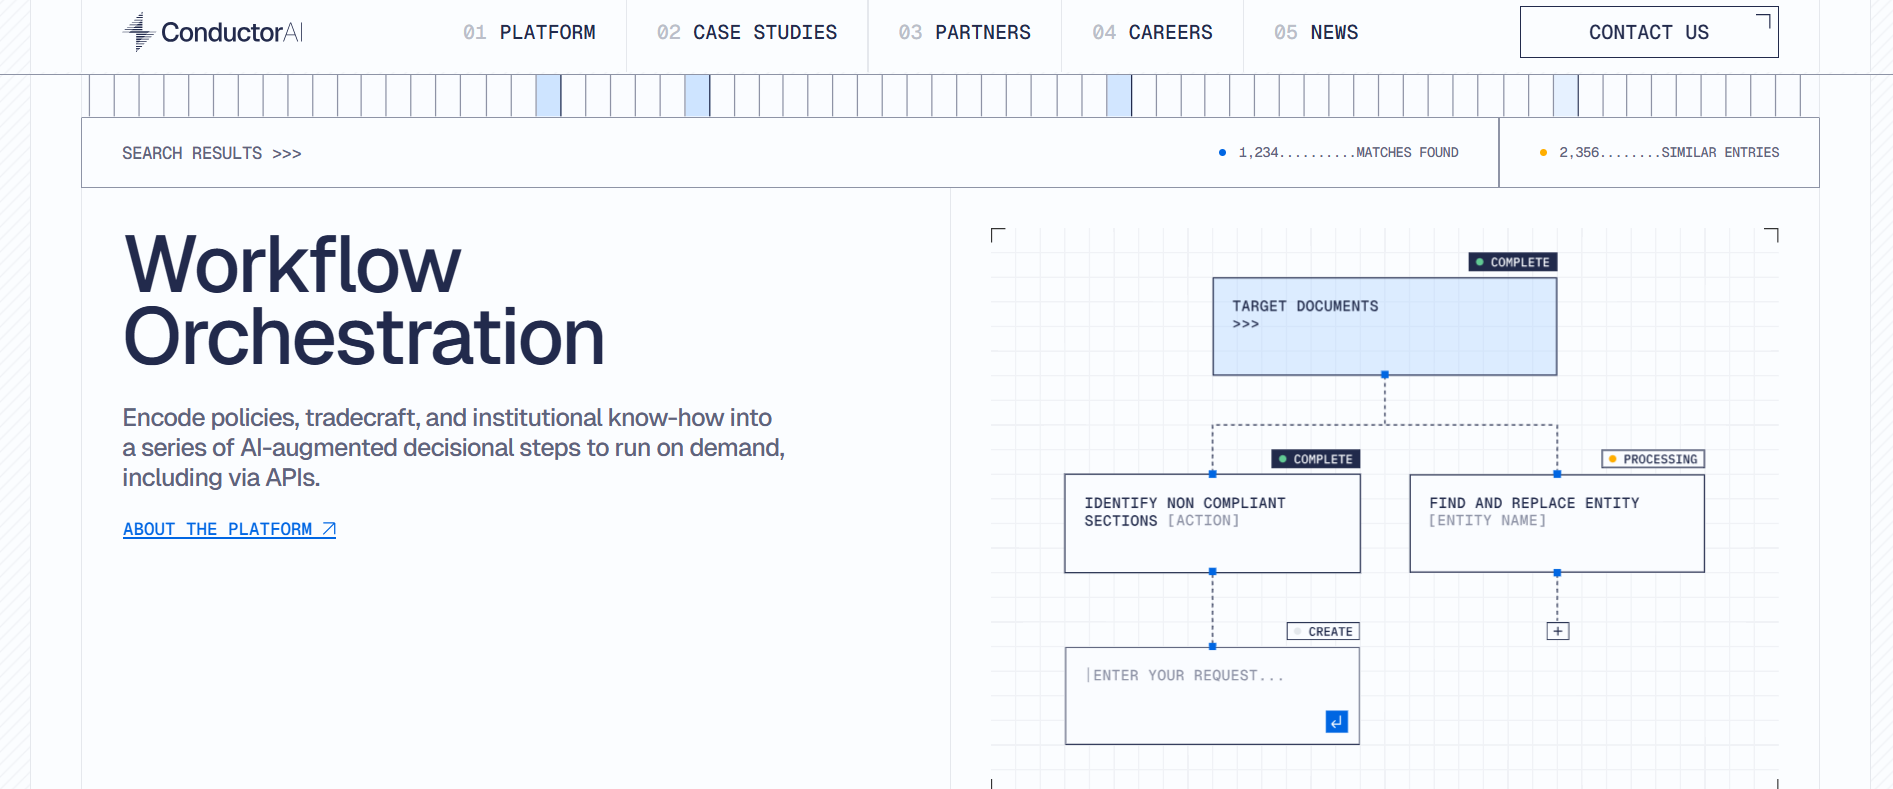Click the Contact Us button

pyautogui.click(x=1648, y=33)
